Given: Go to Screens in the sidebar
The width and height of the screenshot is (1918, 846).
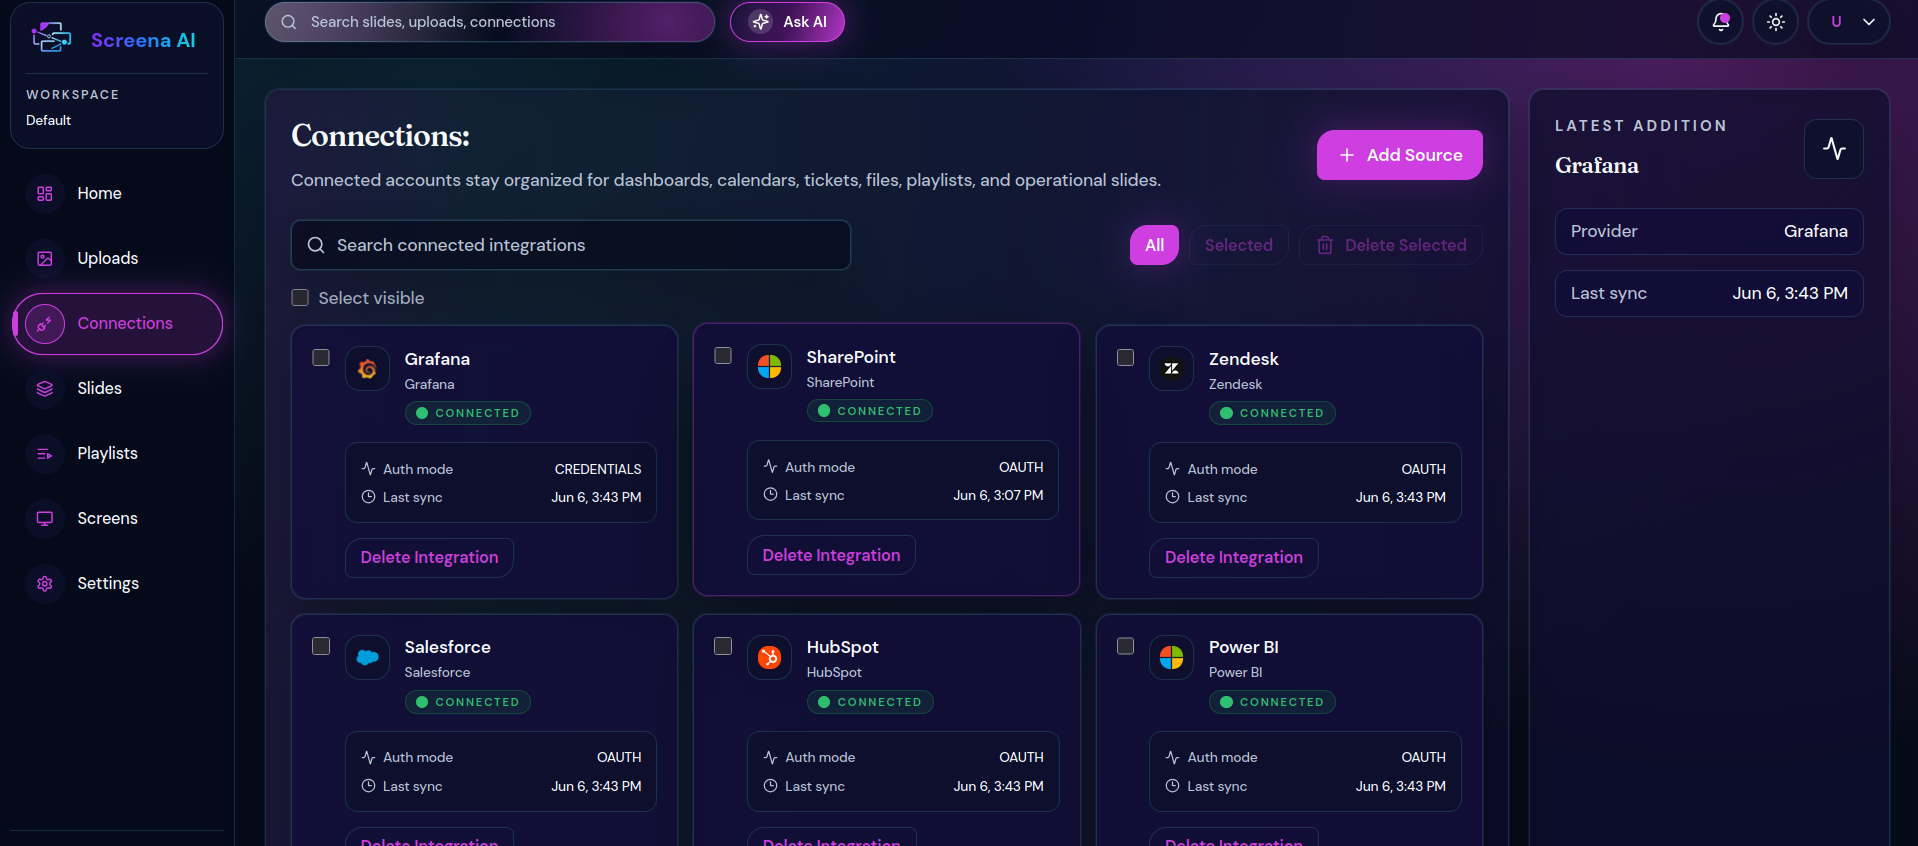Looking at the screenshot, I should coord(116,519).
